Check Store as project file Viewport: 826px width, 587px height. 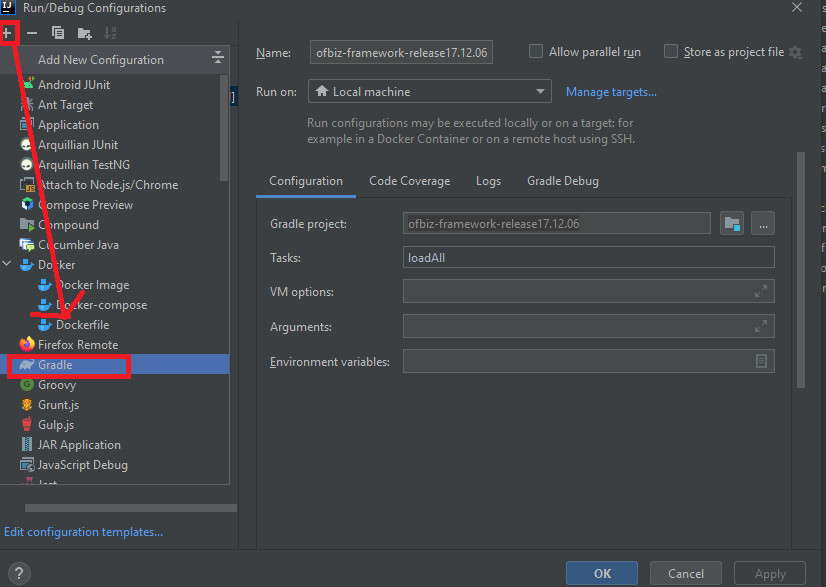tap(671, 52)
